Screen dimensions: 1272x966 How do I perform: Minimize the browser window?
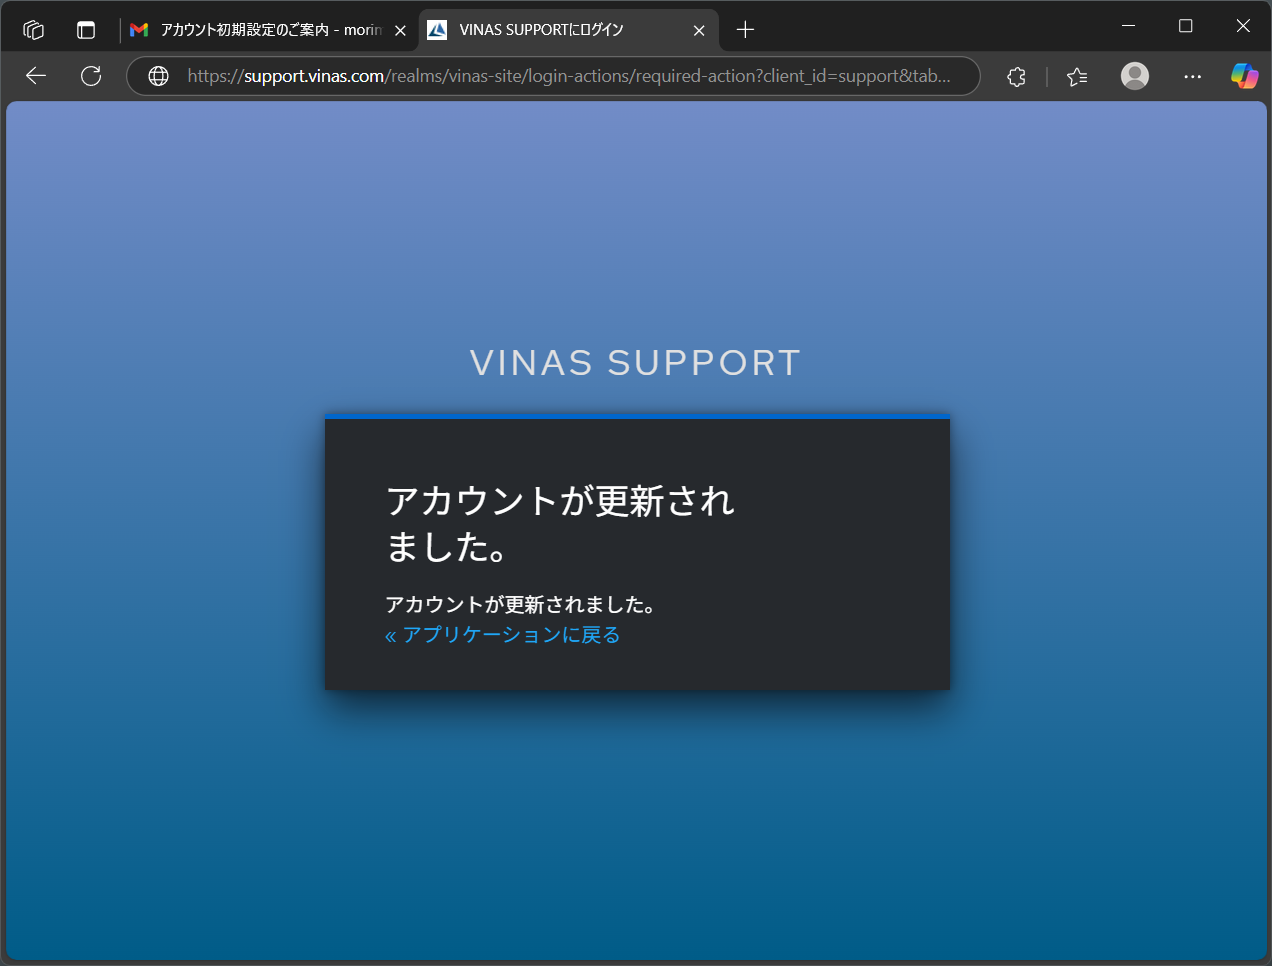coord(1128,26)
